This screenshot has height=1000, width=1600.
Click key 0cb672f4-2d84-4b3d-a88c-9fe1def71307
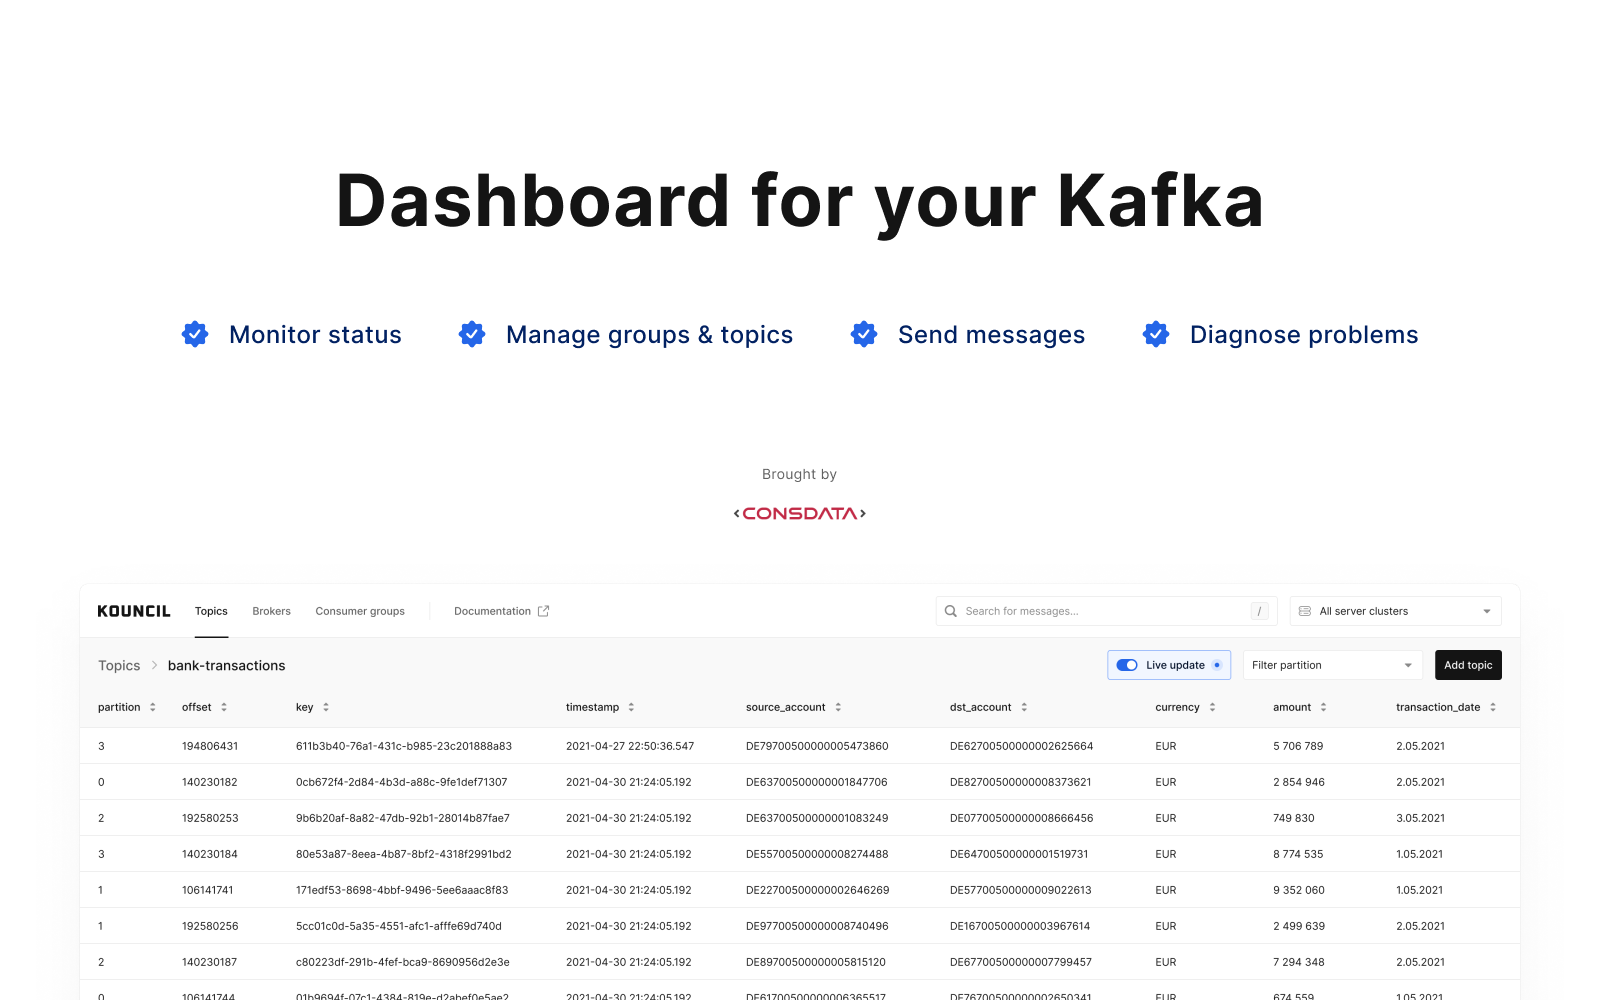tap(401, 782)
